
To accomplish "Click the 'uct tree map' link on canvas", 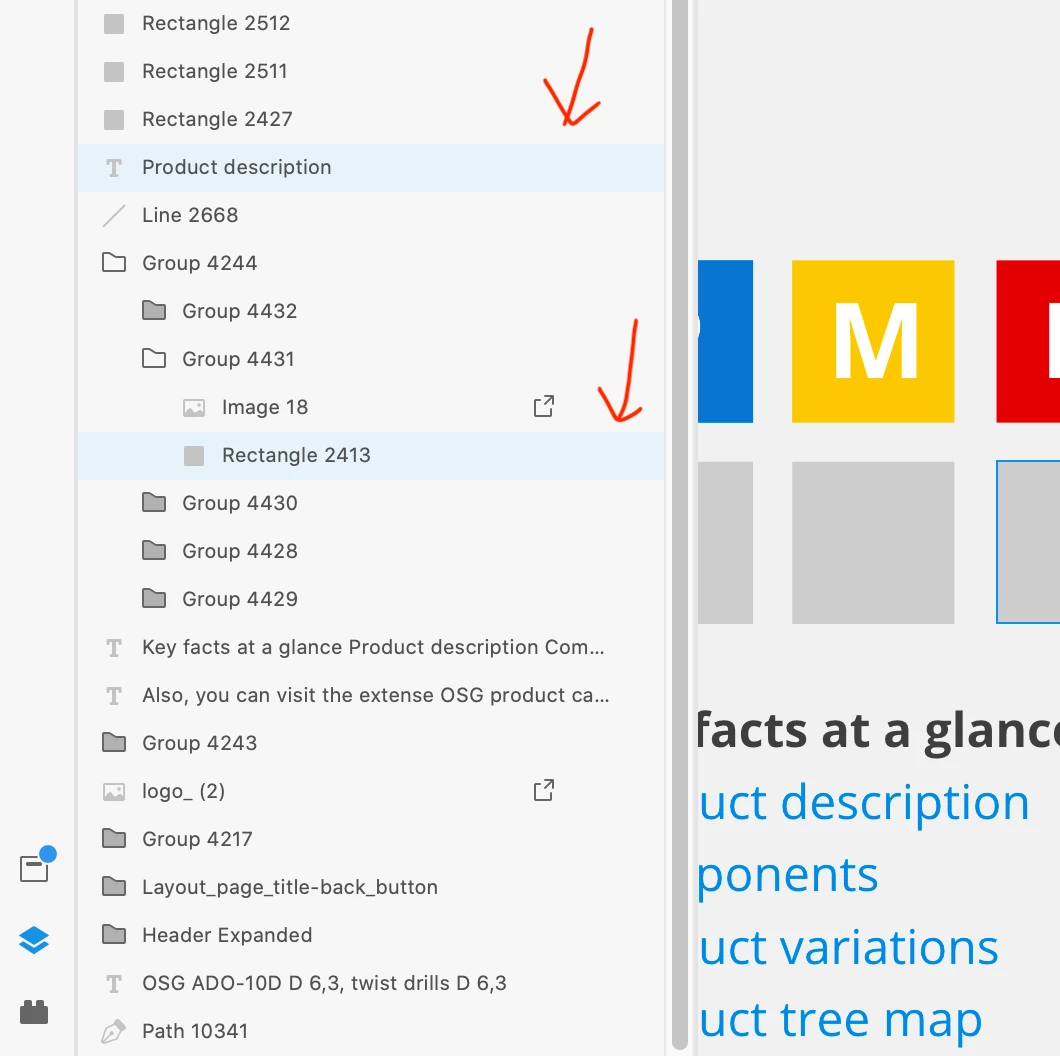I will point(840,1020).
